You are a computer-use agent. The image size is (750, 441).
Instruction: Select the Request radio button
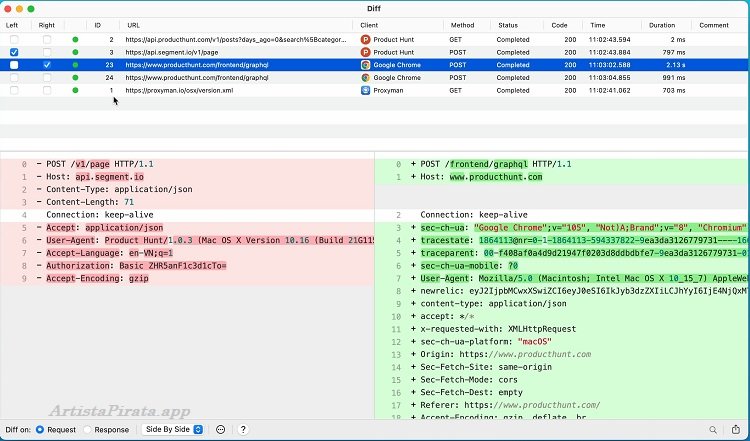(x=40, y=429)
